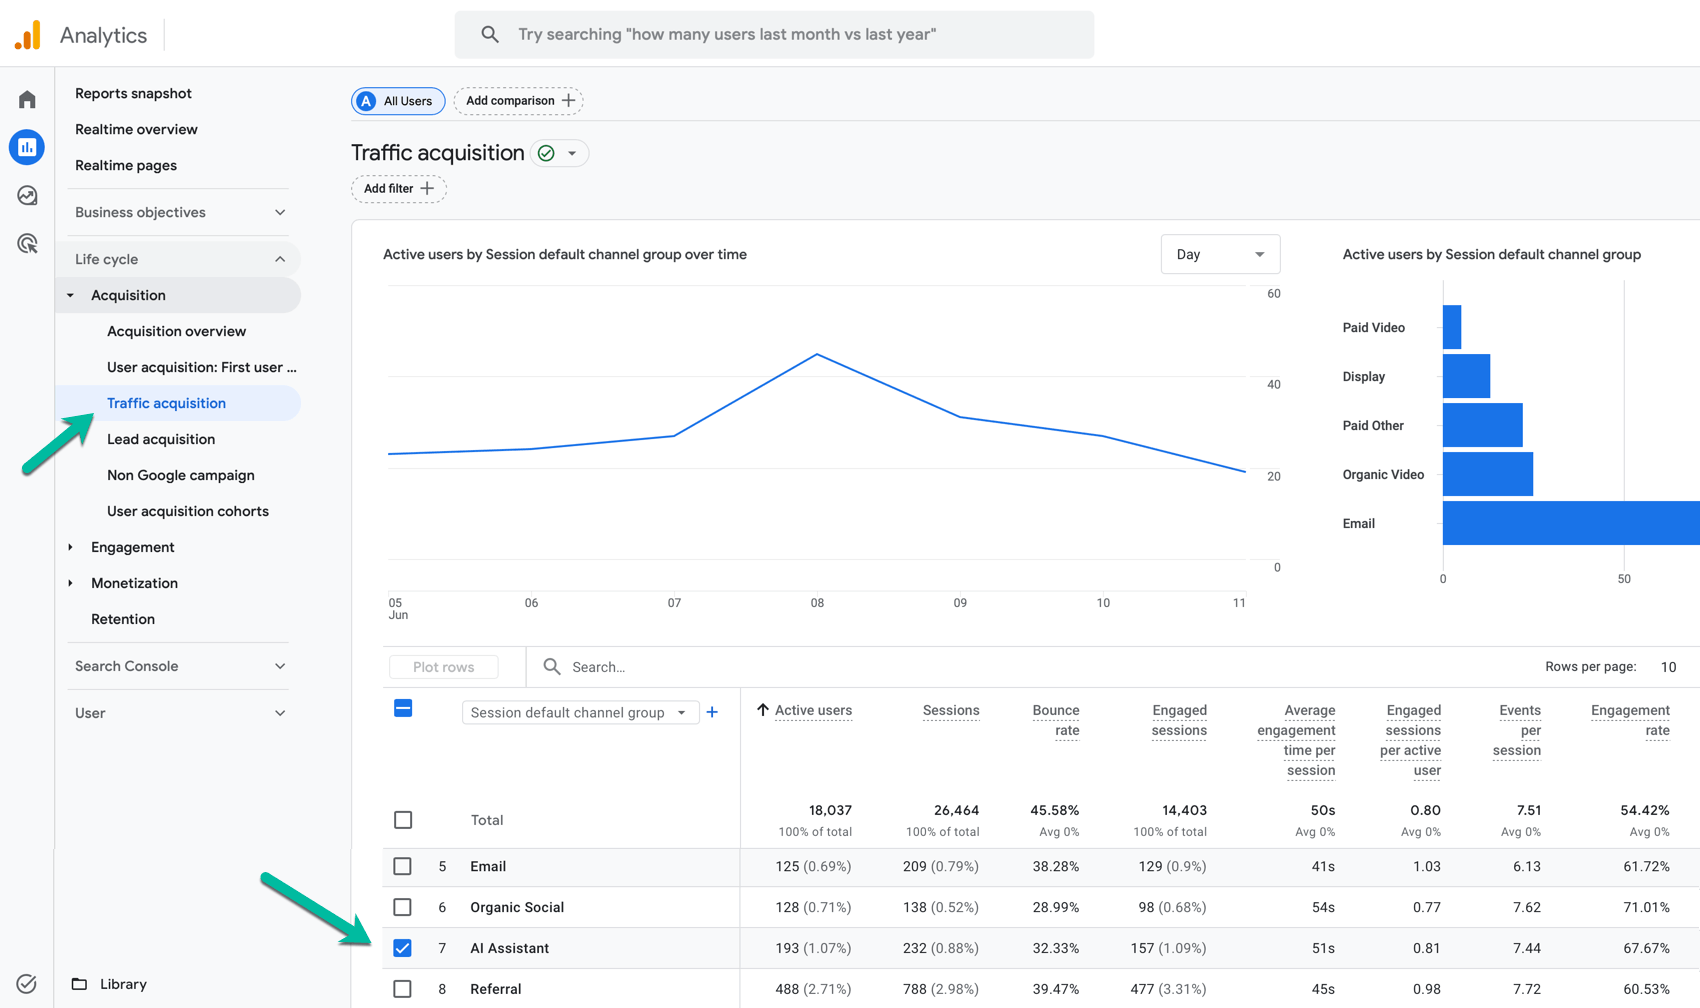1700x1008 pixels.
Task: Click the AI Assistant channel name
Action: tap(509, 948)
